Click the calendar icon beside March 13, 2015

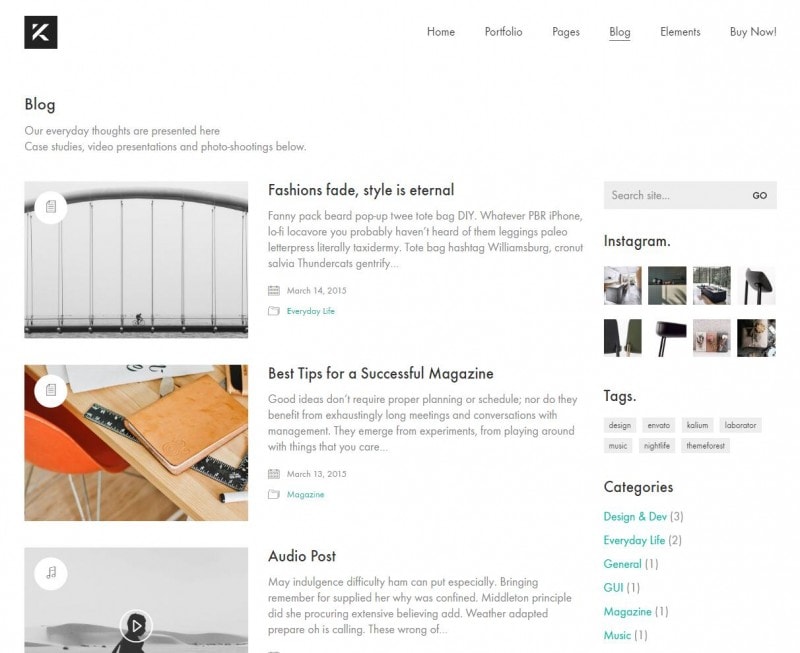click(x=274, y=474)
